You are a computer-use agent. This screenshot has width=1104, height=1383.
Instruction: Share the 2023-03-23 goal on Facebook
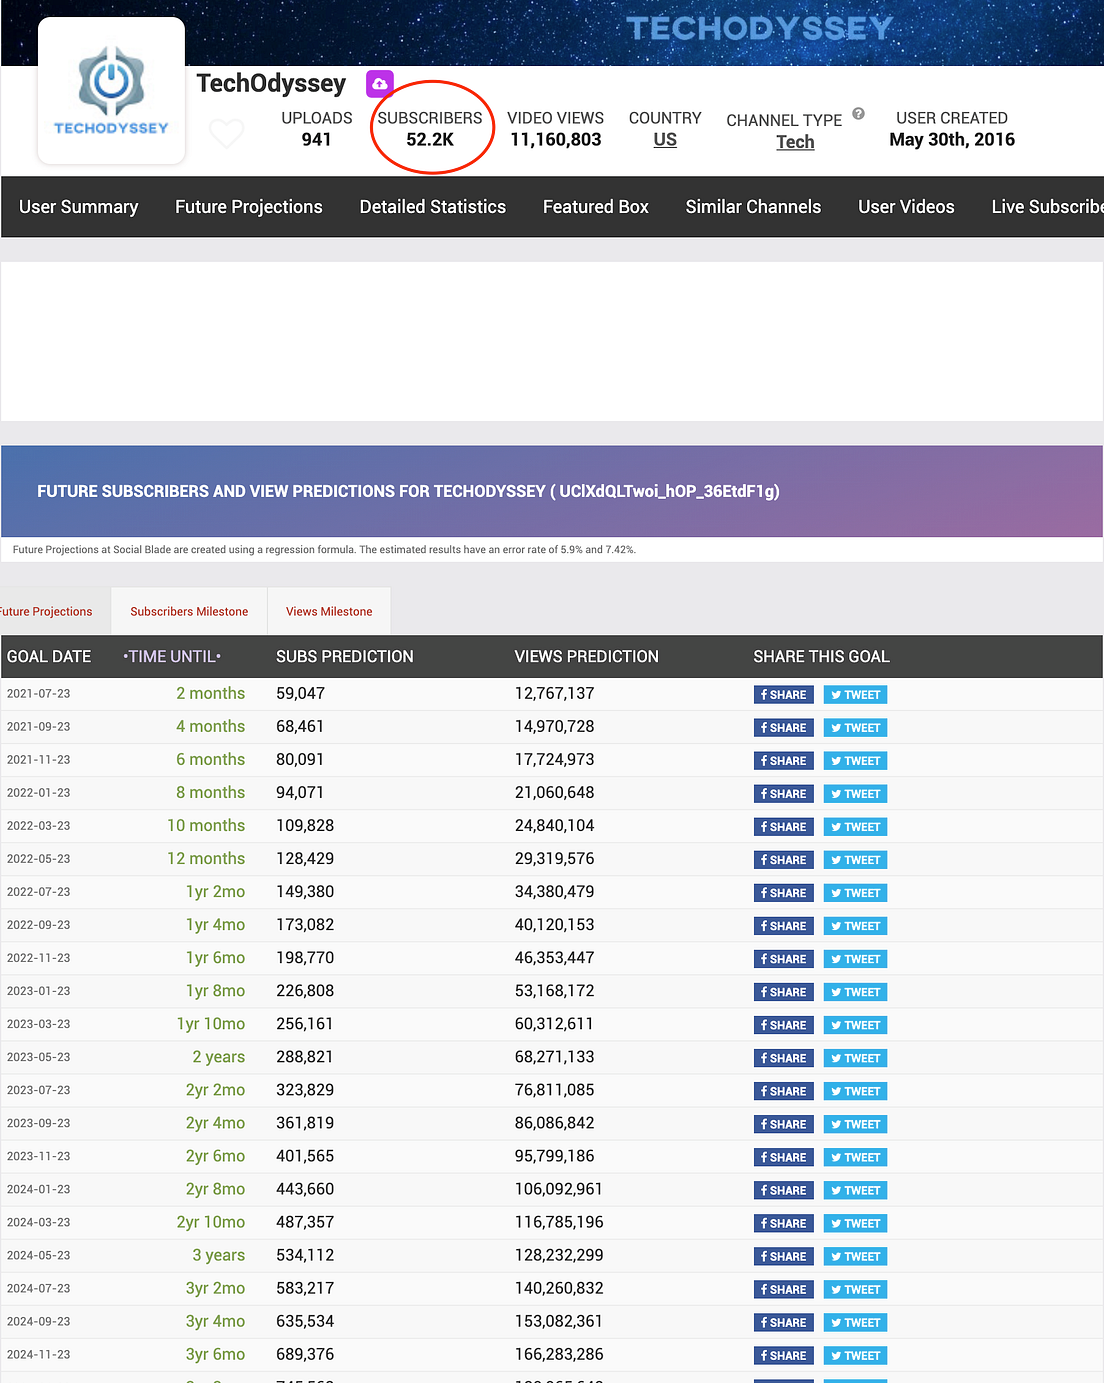[x=784, y=1025]
